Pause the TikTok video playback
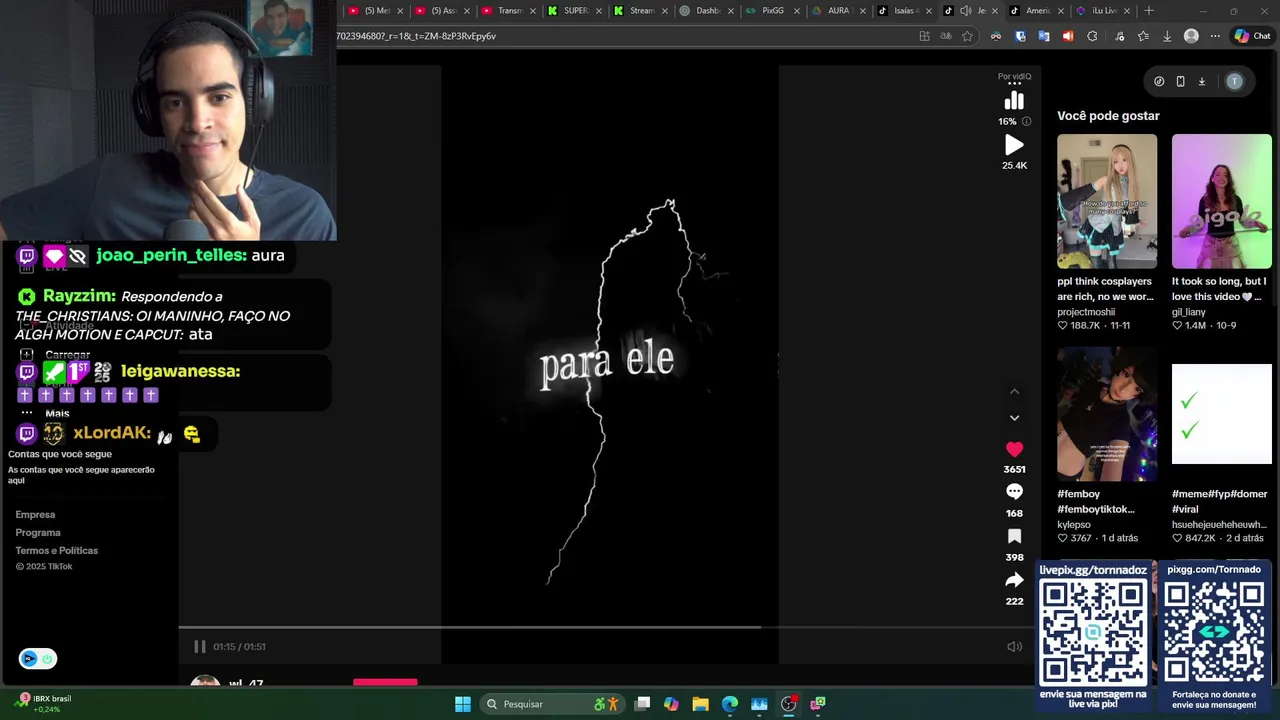This screenshot has width=1280, height=720. pos(199,646)
